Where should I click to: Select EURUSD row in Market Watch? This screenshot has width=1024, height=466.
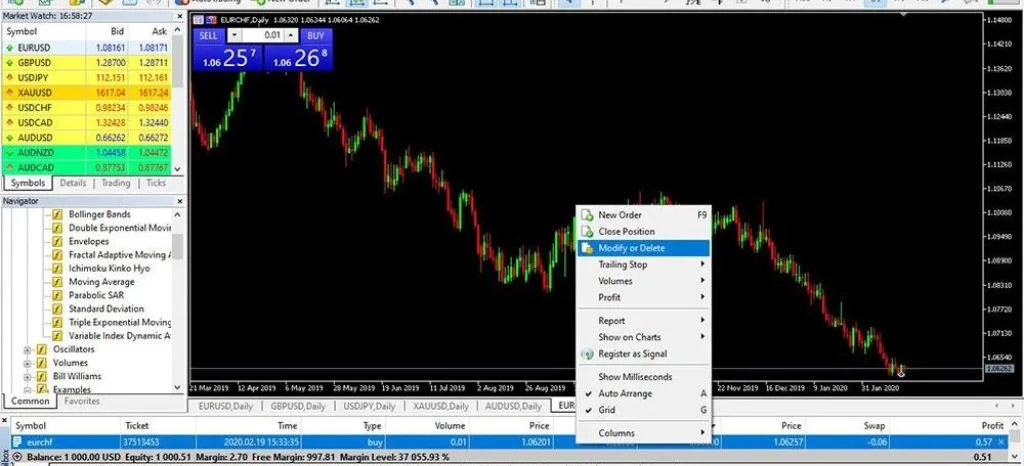[87, 48]
